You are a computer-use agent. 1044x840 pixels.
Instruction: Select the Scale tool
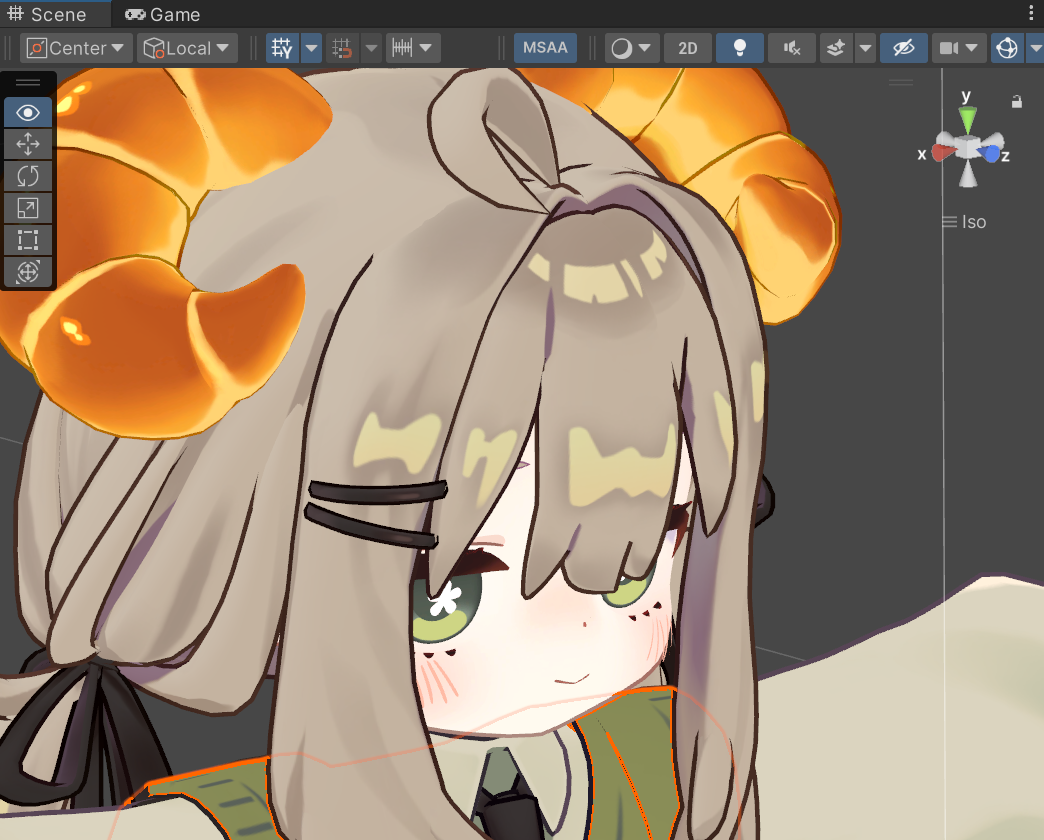point(28,208)
